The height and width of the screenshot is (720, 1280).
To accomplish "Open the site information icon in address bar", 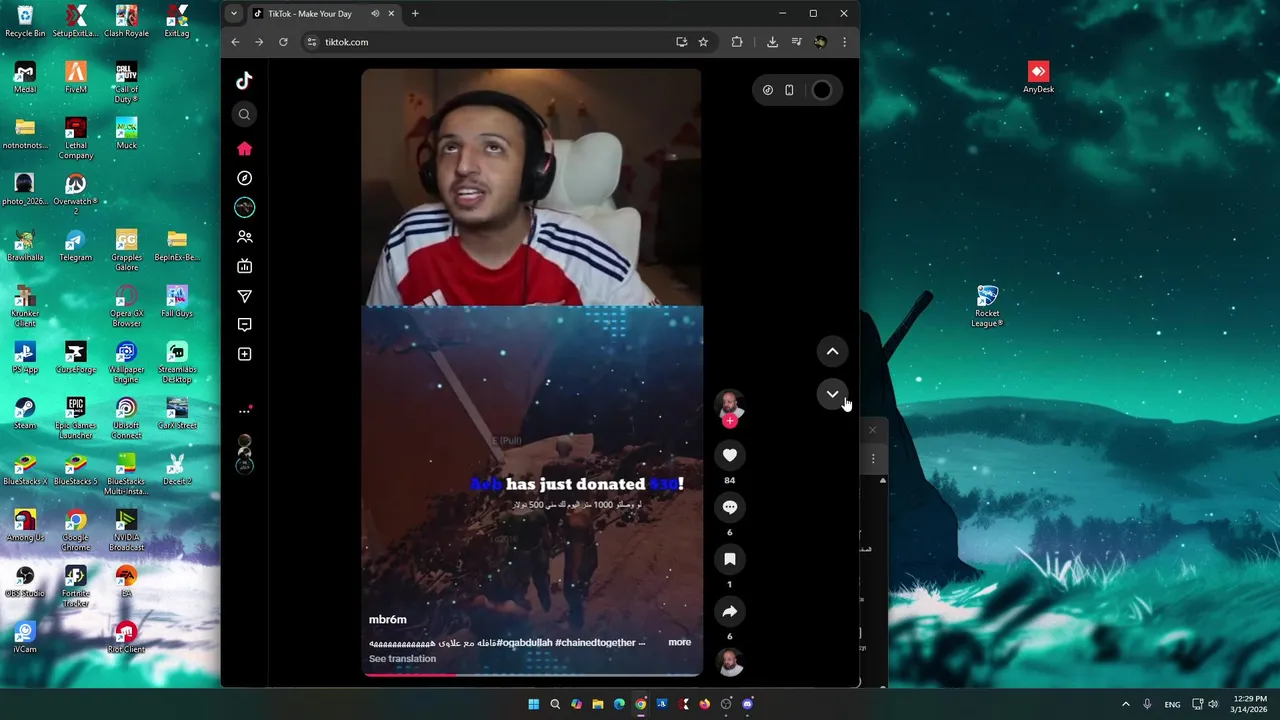I will (x=312, y=42).
